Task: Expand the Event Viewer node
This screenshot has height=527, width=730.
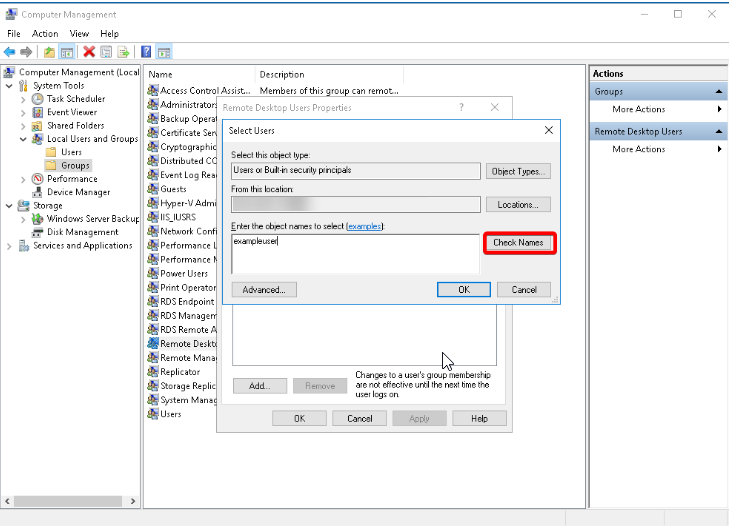Action: point(23,113)
